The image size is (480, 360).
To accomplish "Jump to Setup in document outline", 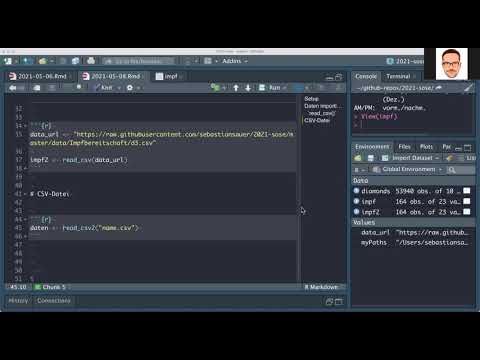I will click(x=311, y=99).
